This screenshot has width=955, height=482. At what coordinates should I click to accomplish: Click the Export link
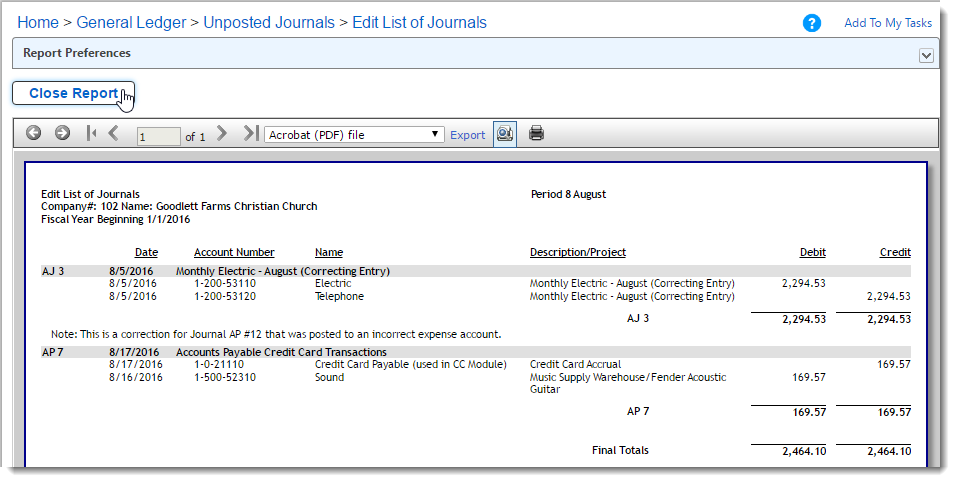click(x=467, y=135)
